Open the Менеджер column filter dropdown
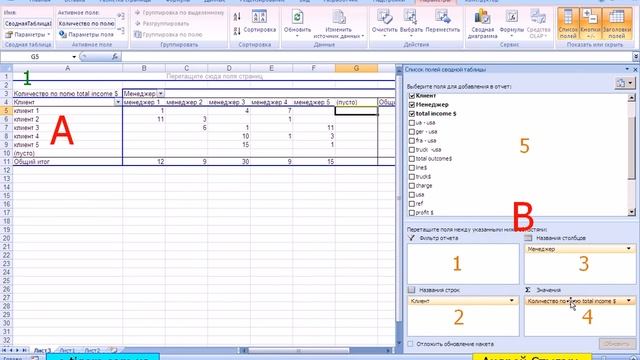This screenshot has width=640, height=360. 160,94
